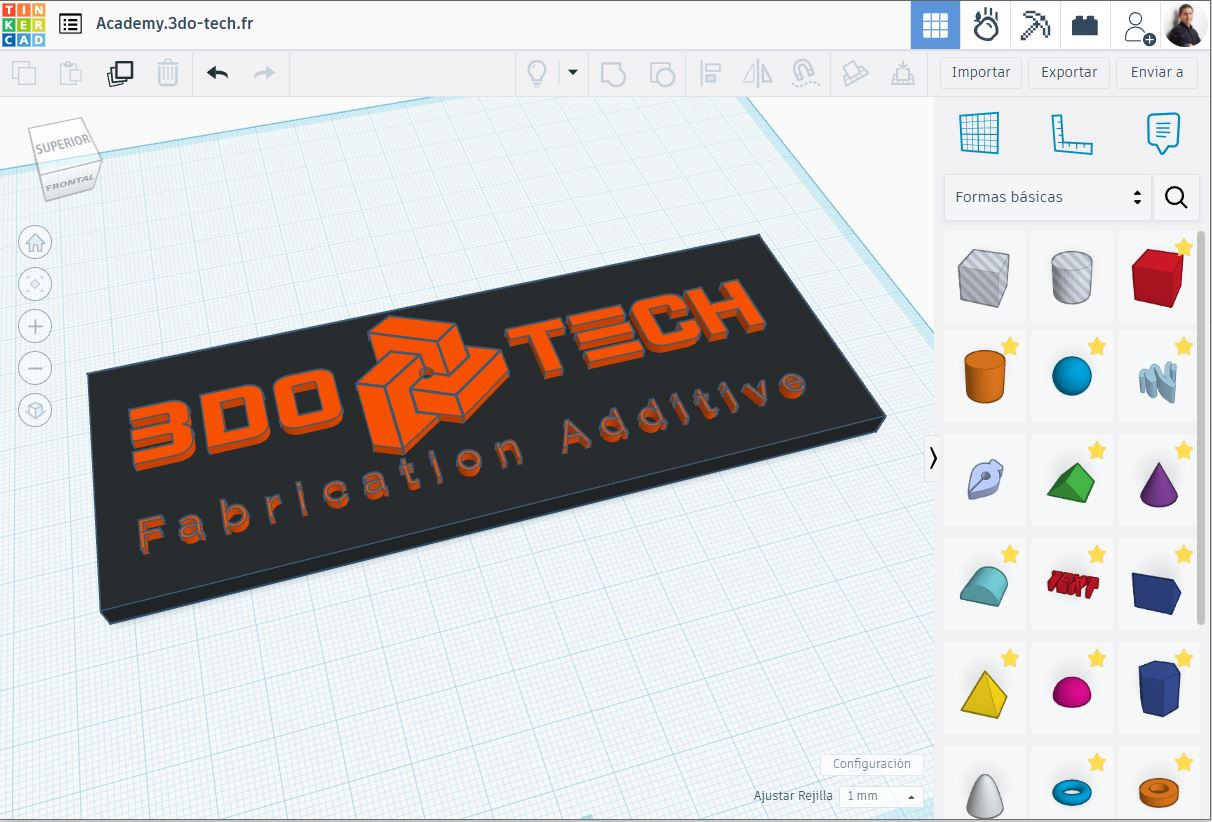
Task: Switch to Sim Lab view
Action: click(x=986, y=25)
